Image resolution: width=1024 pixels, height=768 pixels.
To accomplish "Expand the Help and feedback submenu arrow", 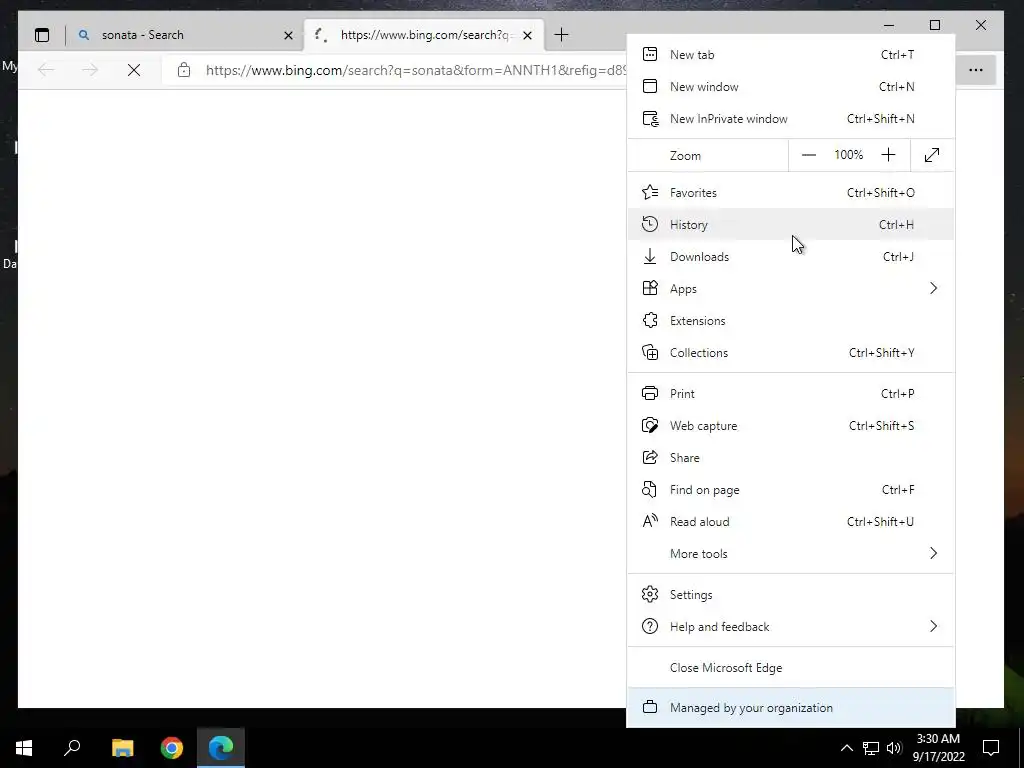I will pyautogui.click(x=933, y=626).
